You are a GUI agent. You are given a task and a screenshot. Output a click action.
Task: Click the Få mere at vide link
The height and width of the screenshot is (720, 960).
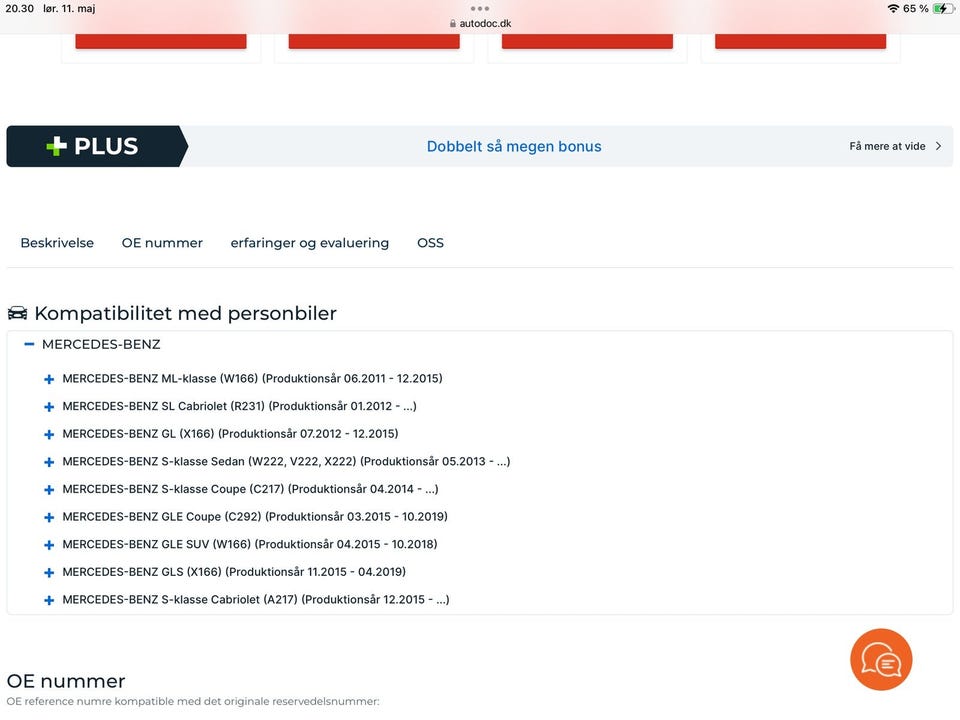click(887, 146)
